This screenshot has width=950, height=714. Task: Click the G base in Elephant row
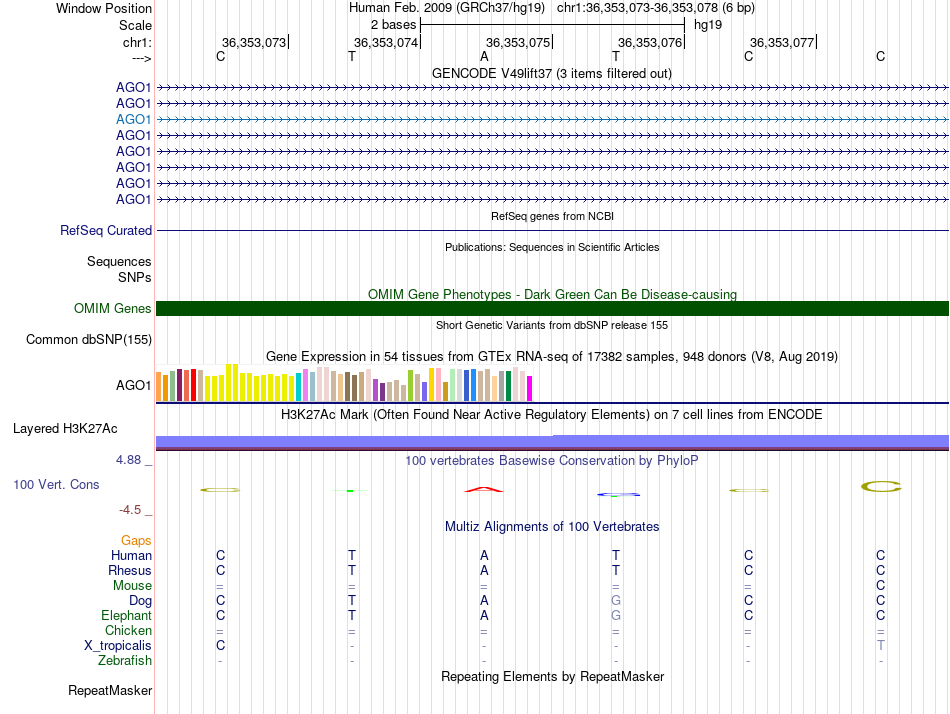pyautogui.click(x=616, y=615)
